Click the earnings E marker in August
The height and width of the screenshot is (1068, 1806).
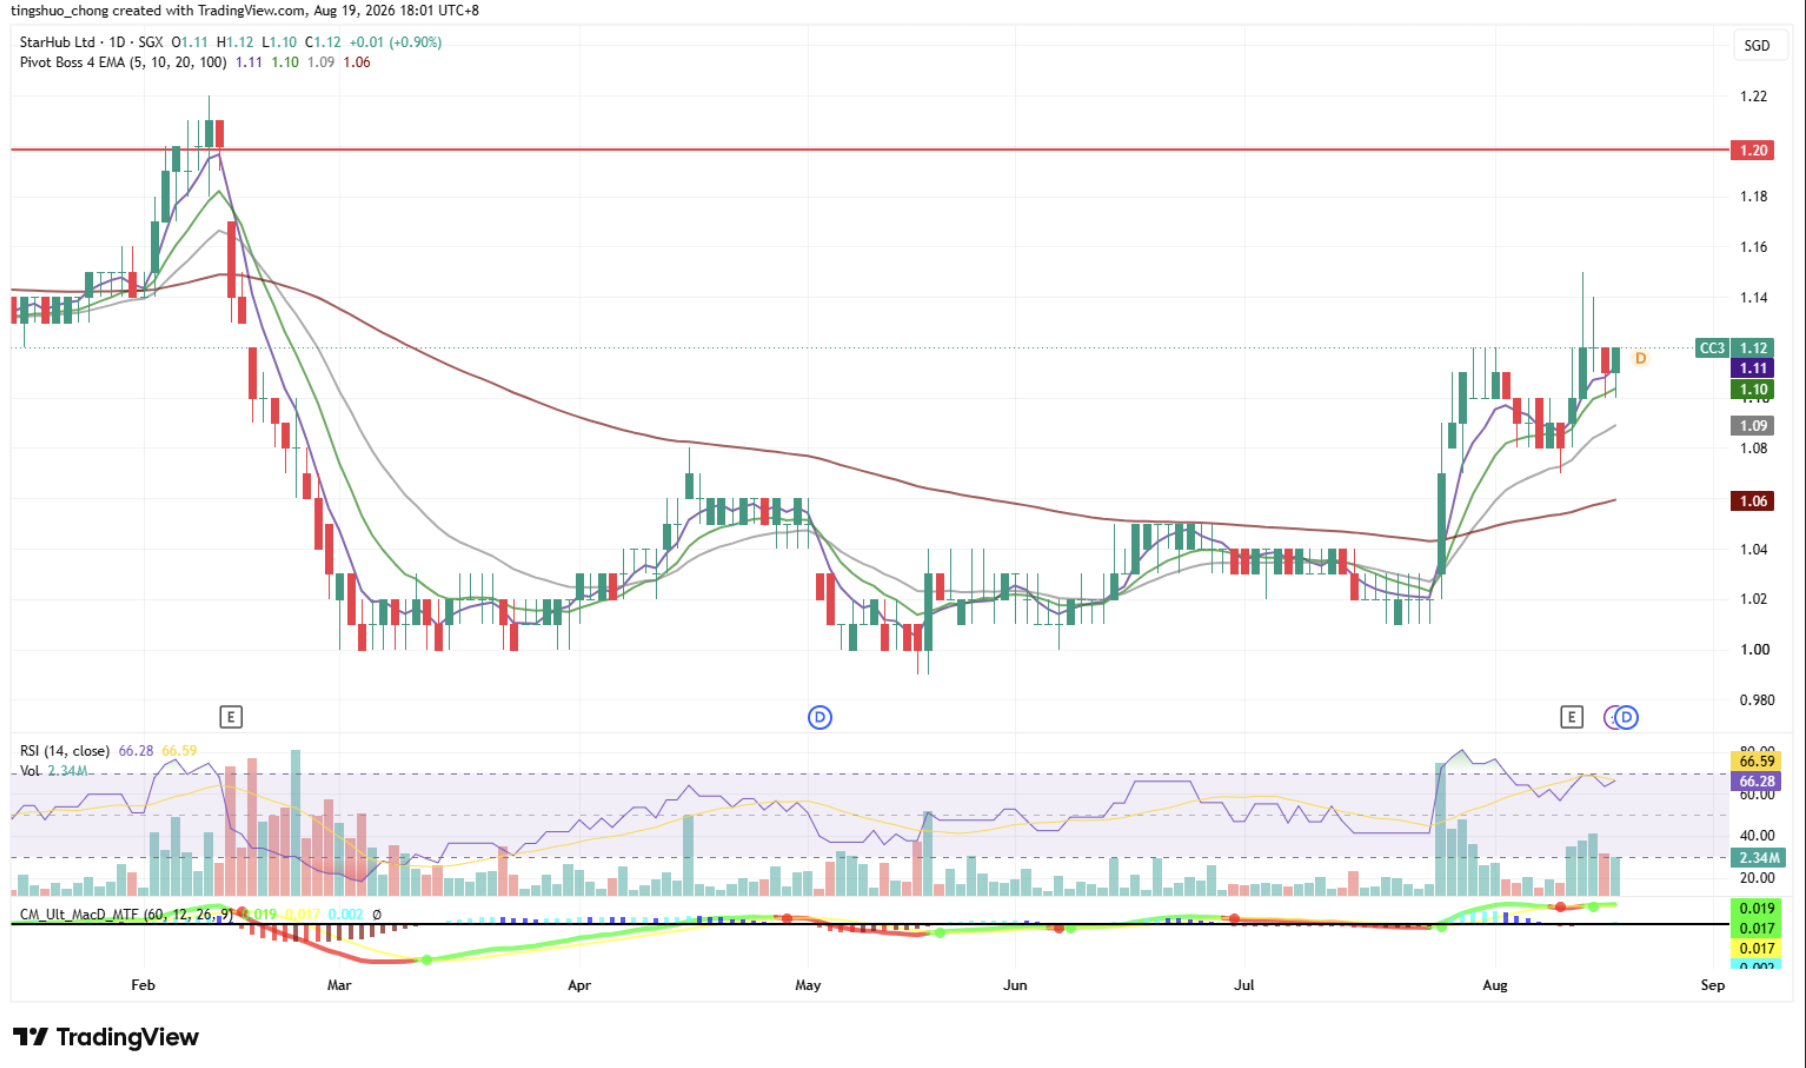point(1572,717)
